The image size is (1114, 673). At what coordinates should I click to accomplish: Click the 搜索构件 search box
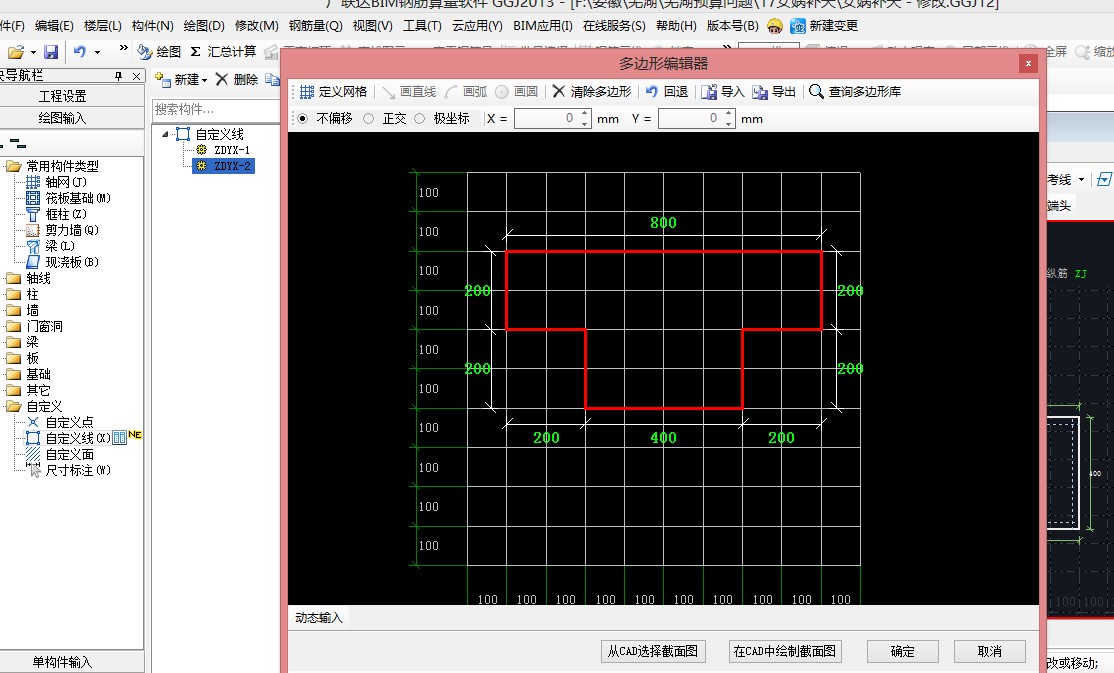click(x=216, y=109)
